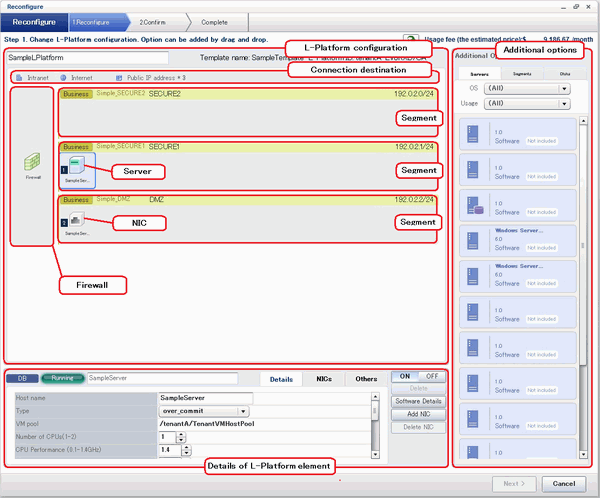Image resolution: width=600 pixels, height=498 pixels.
Task: Increase the Number of CPUs stepper
Action: (181, 434)
